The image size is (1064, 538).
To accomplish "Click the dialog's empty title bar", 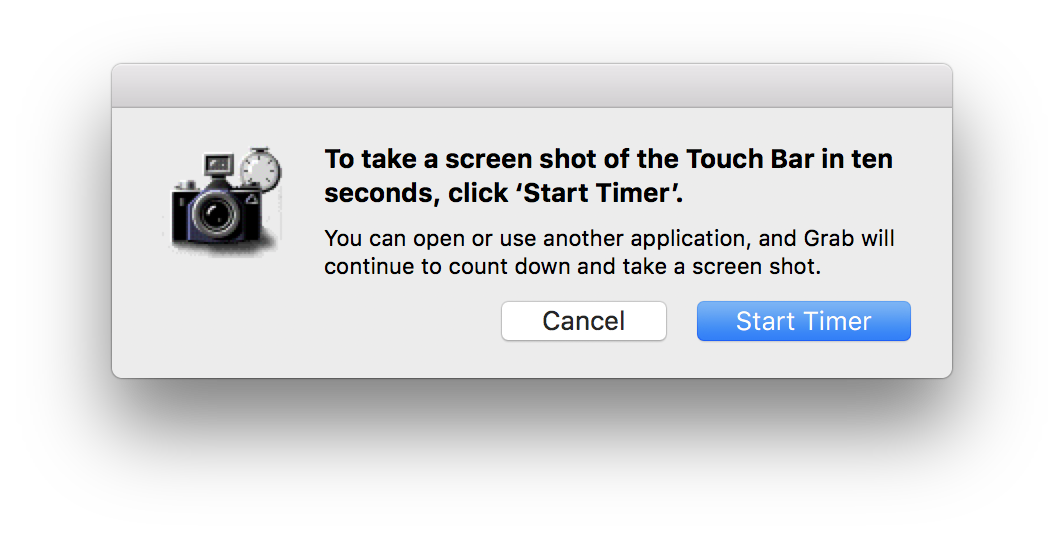I will (532, 86).
